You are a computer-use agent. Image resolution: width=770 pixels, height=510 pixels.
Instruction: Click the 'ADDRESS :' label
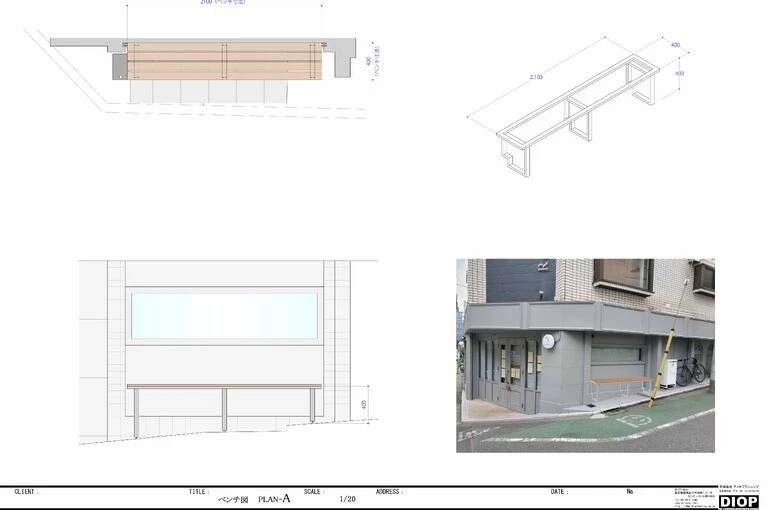pyautogui.click(x=389, y=491)
